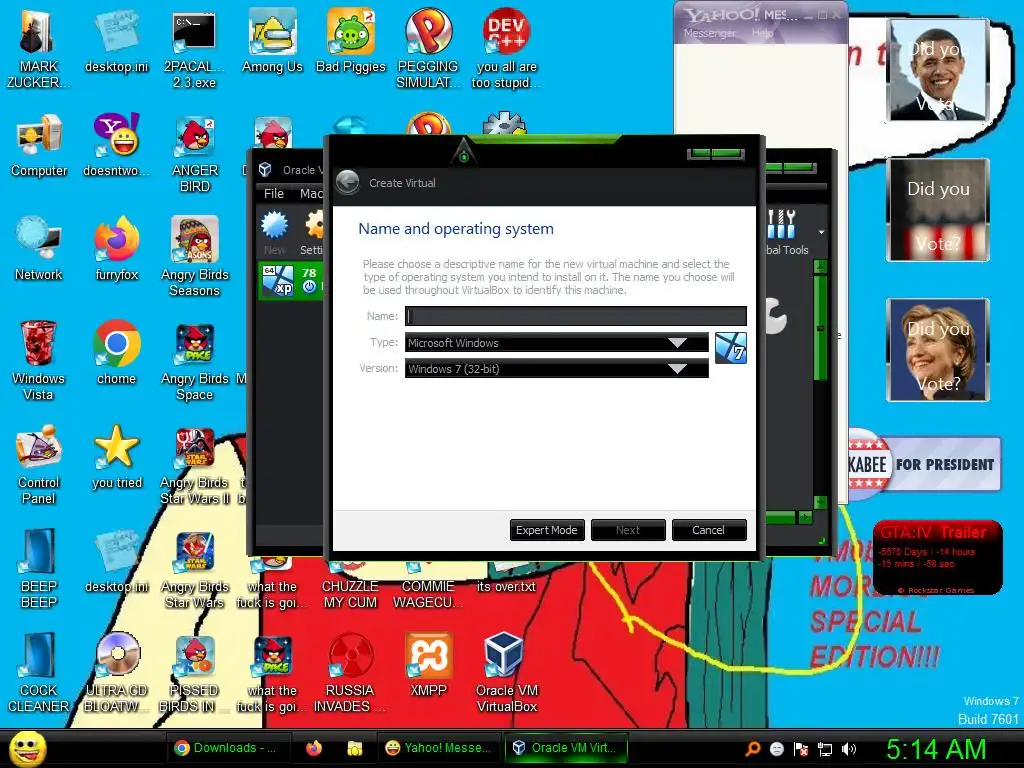
Task: Switch to Yahoo! Messenger taskbar button
Action: [438, 748]
